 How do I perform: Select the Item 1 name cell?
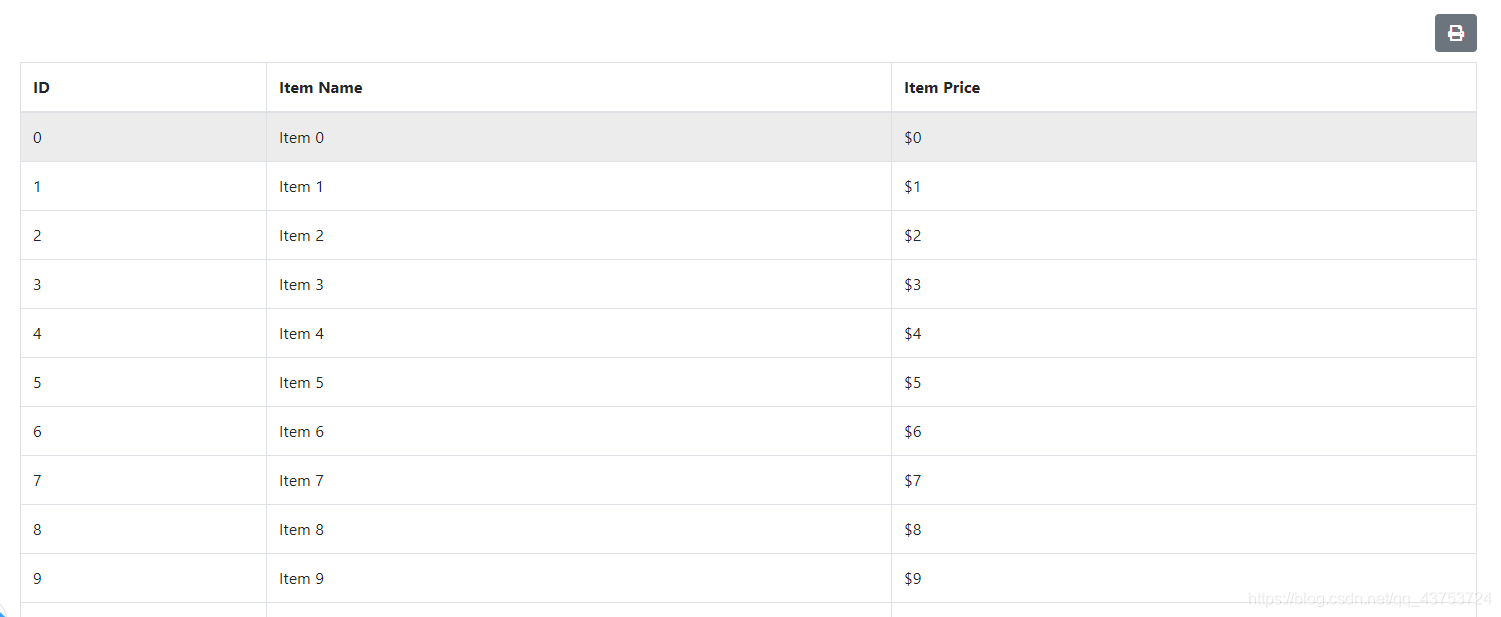pyautogui.click(x=579, y=187)
